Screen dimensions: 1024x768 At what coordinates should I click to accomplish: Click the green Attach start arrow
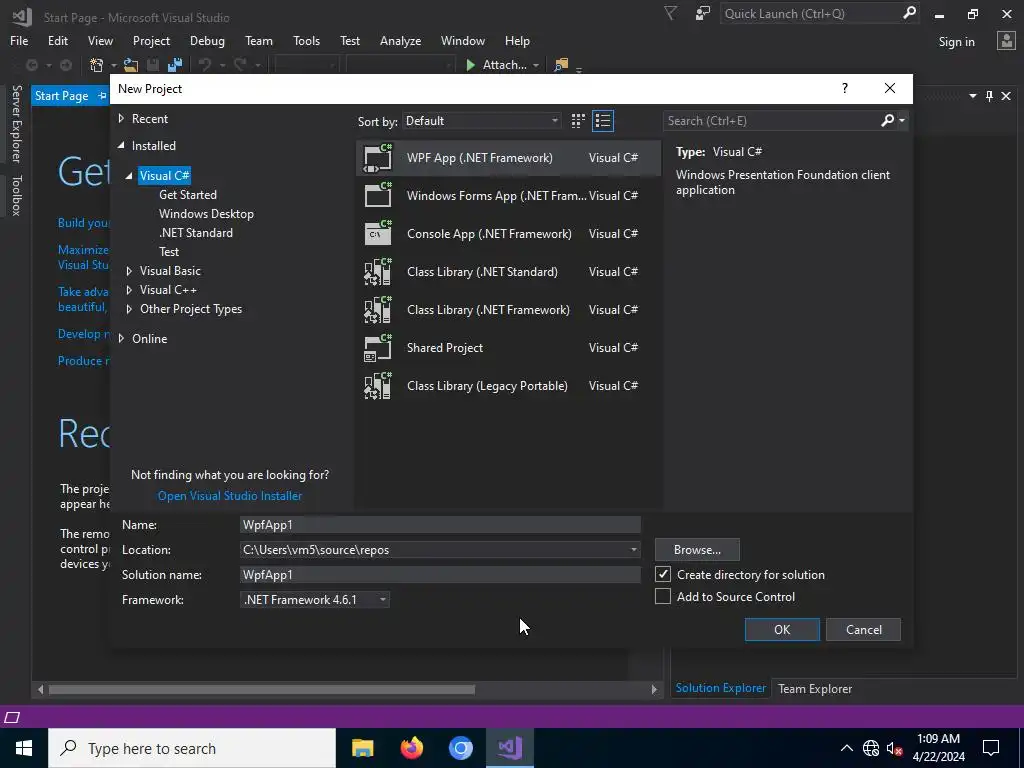470,65
